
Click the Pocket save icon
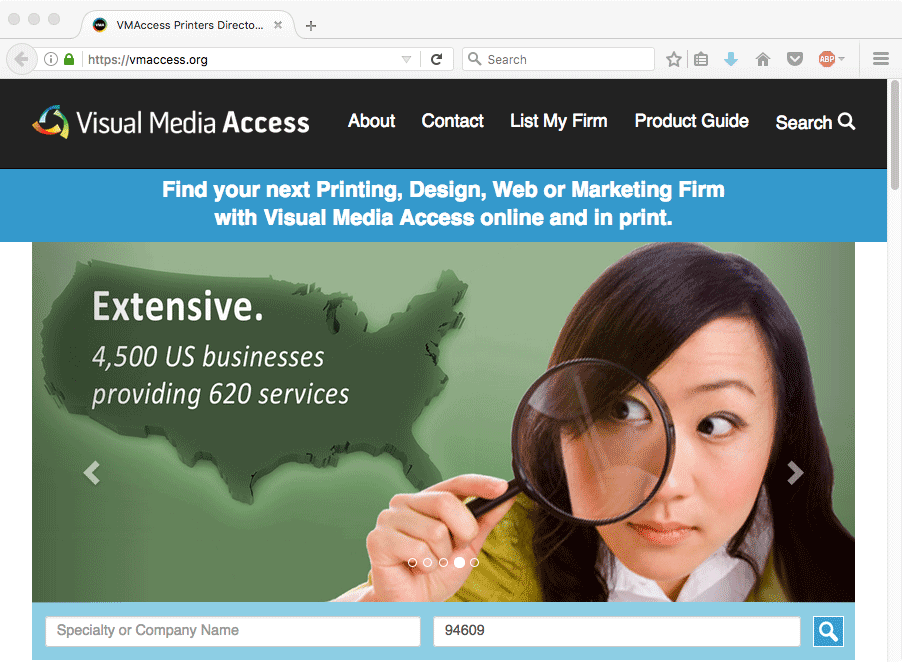click(x=794, y=59)
